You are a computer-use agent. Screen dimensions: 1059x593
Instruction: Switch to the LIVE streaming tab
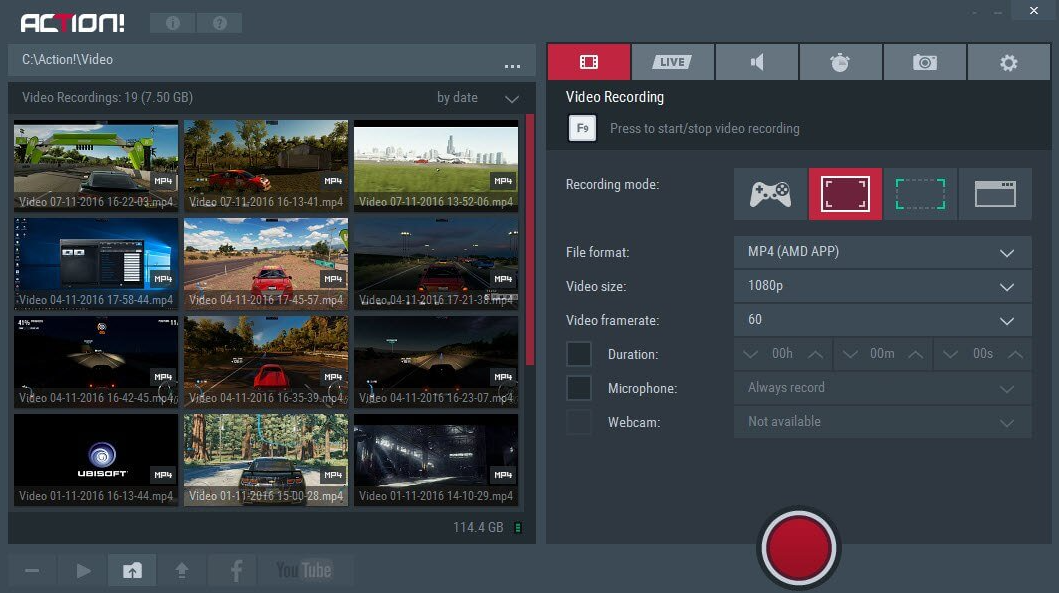pyautogui.click(x=672, y=62)
